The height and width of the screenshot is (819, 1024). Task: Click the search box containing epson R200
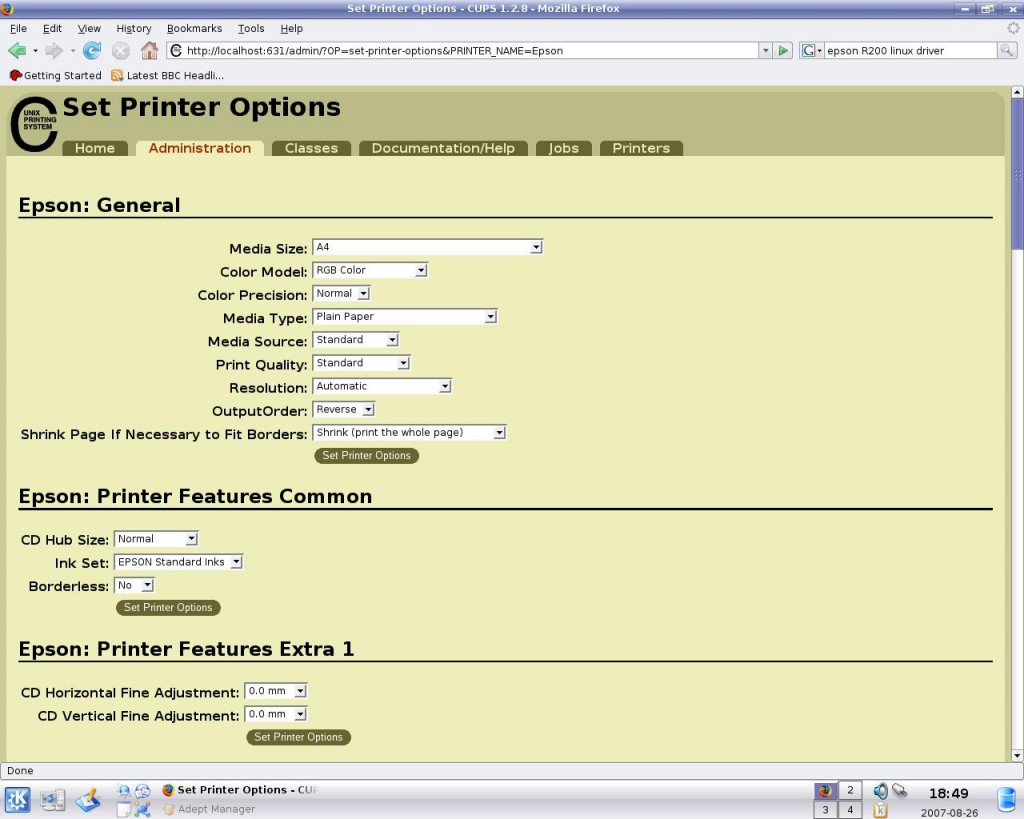point(910,50)
